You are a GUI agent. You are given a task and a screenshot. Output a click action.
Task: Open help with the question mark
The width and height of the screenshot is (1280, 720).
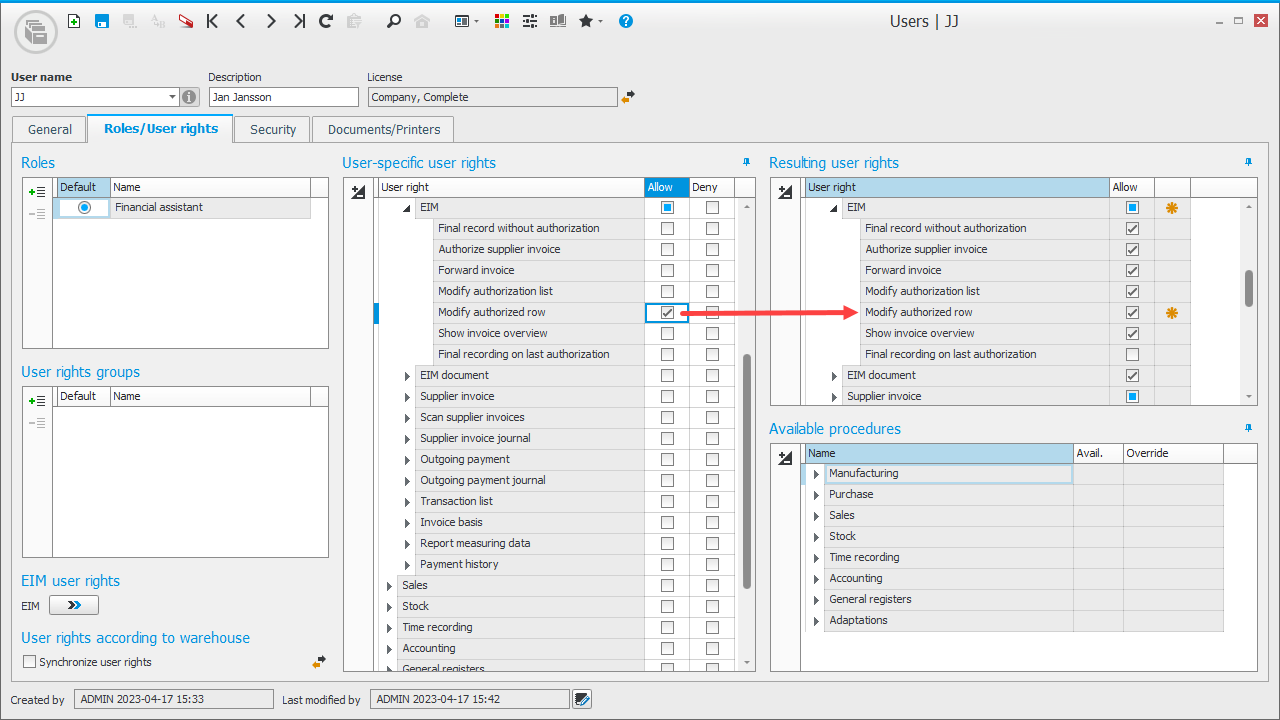click(626, 21)
